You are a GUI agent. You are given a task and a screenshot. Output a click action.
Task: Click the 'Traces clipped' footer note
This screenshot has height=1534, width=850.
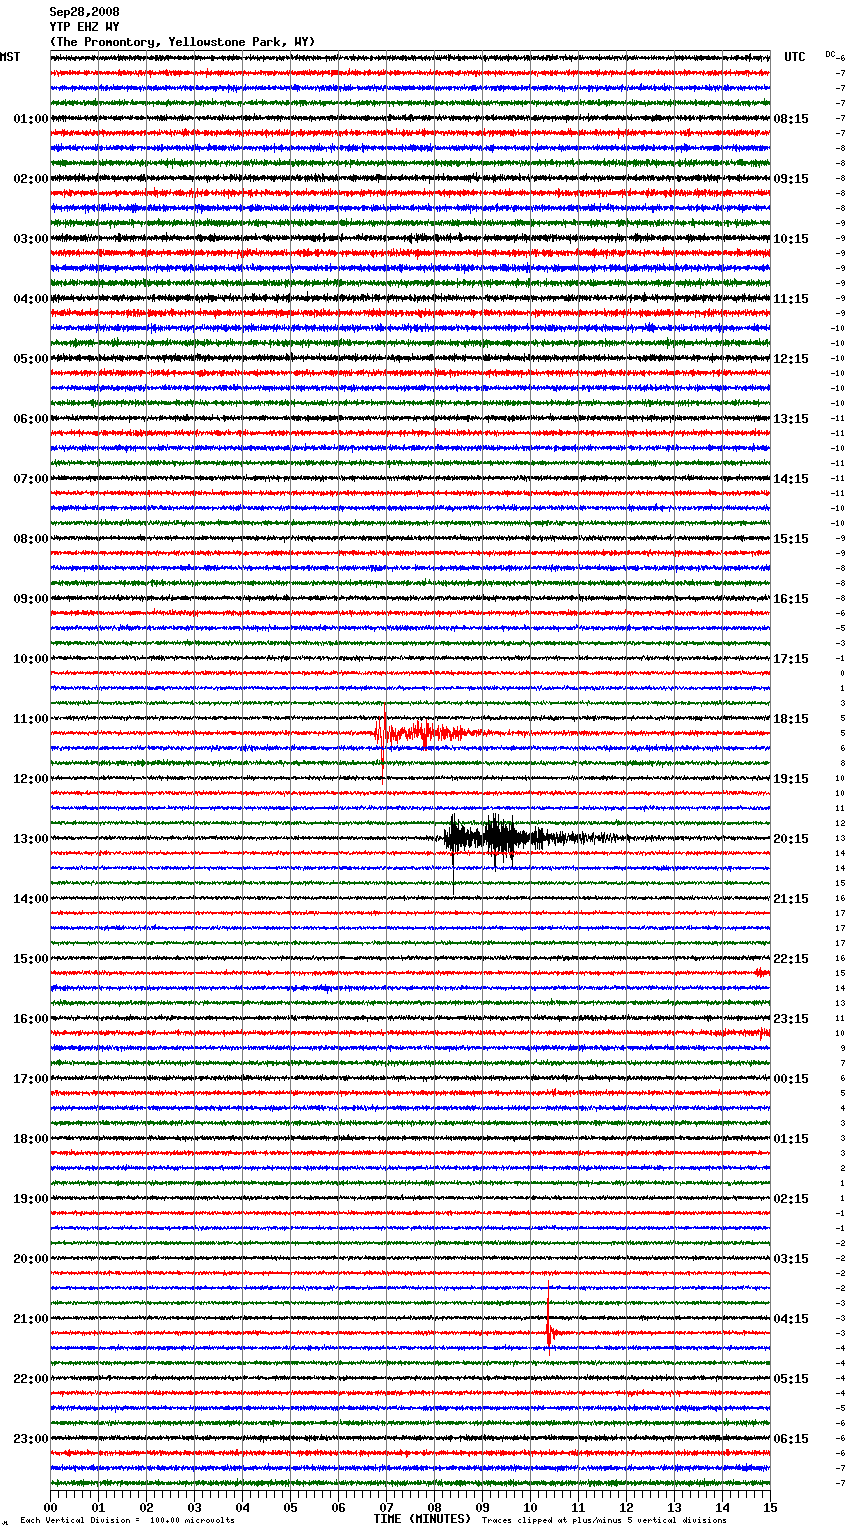604,1520
